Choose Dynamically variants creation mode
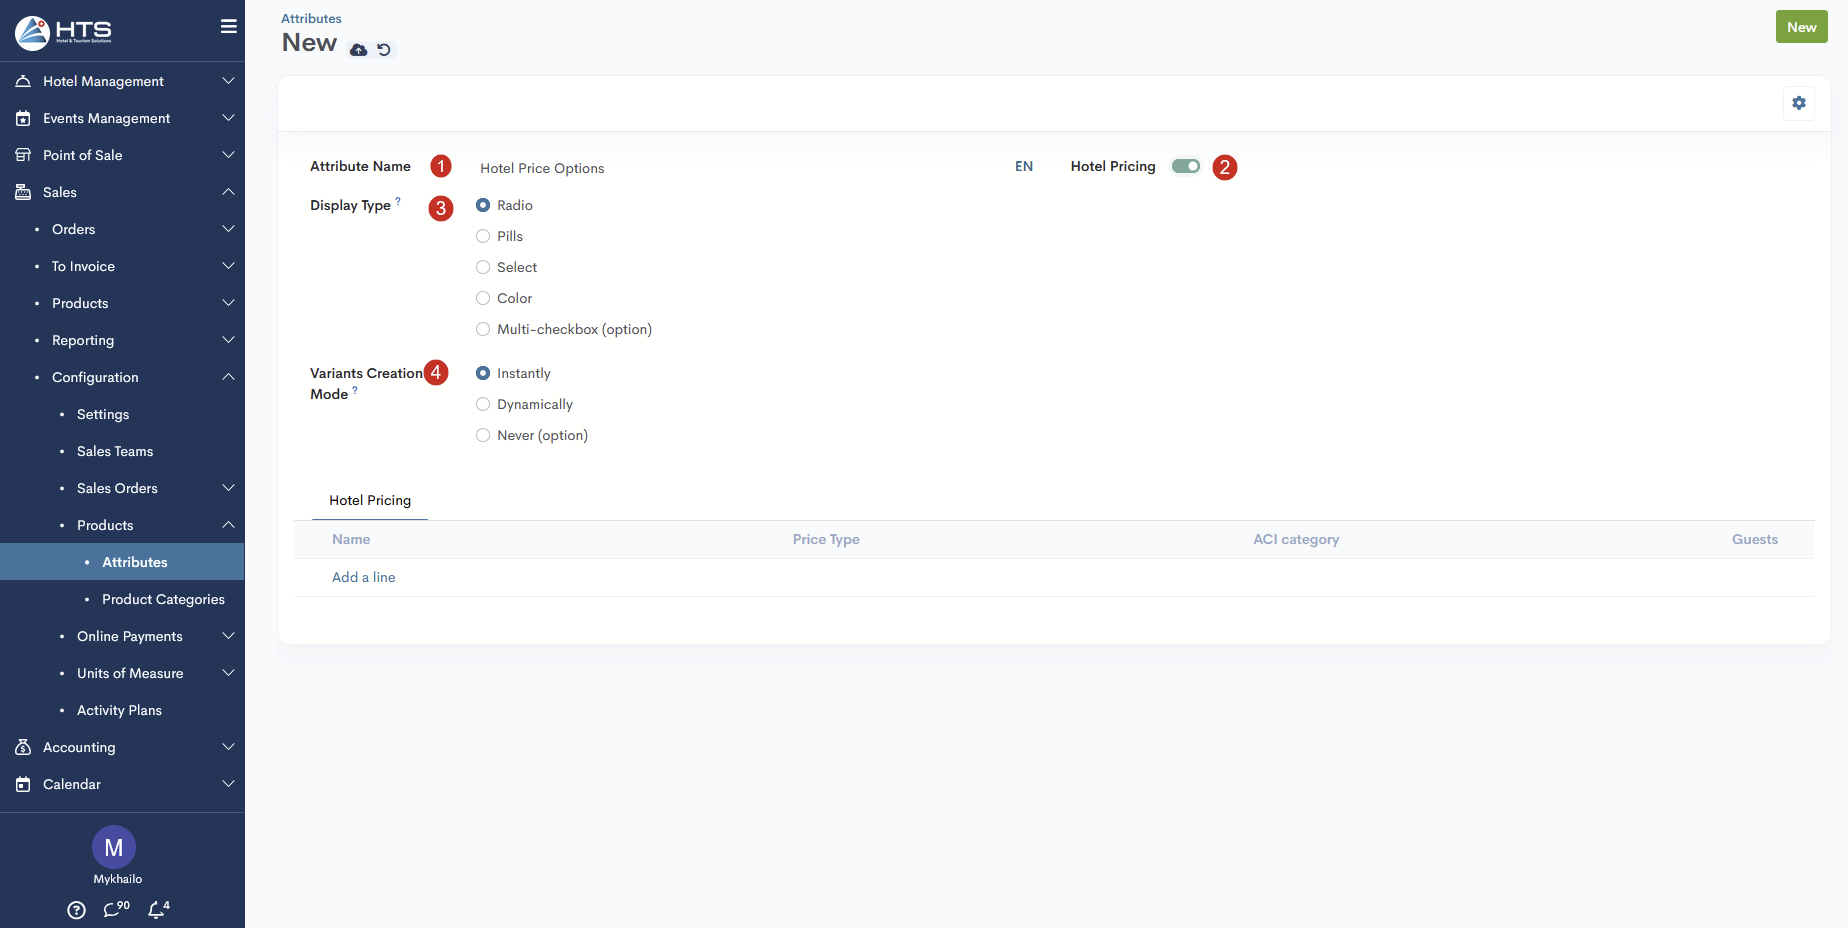This screenshot has width=1848, height=928. (483, 405)
